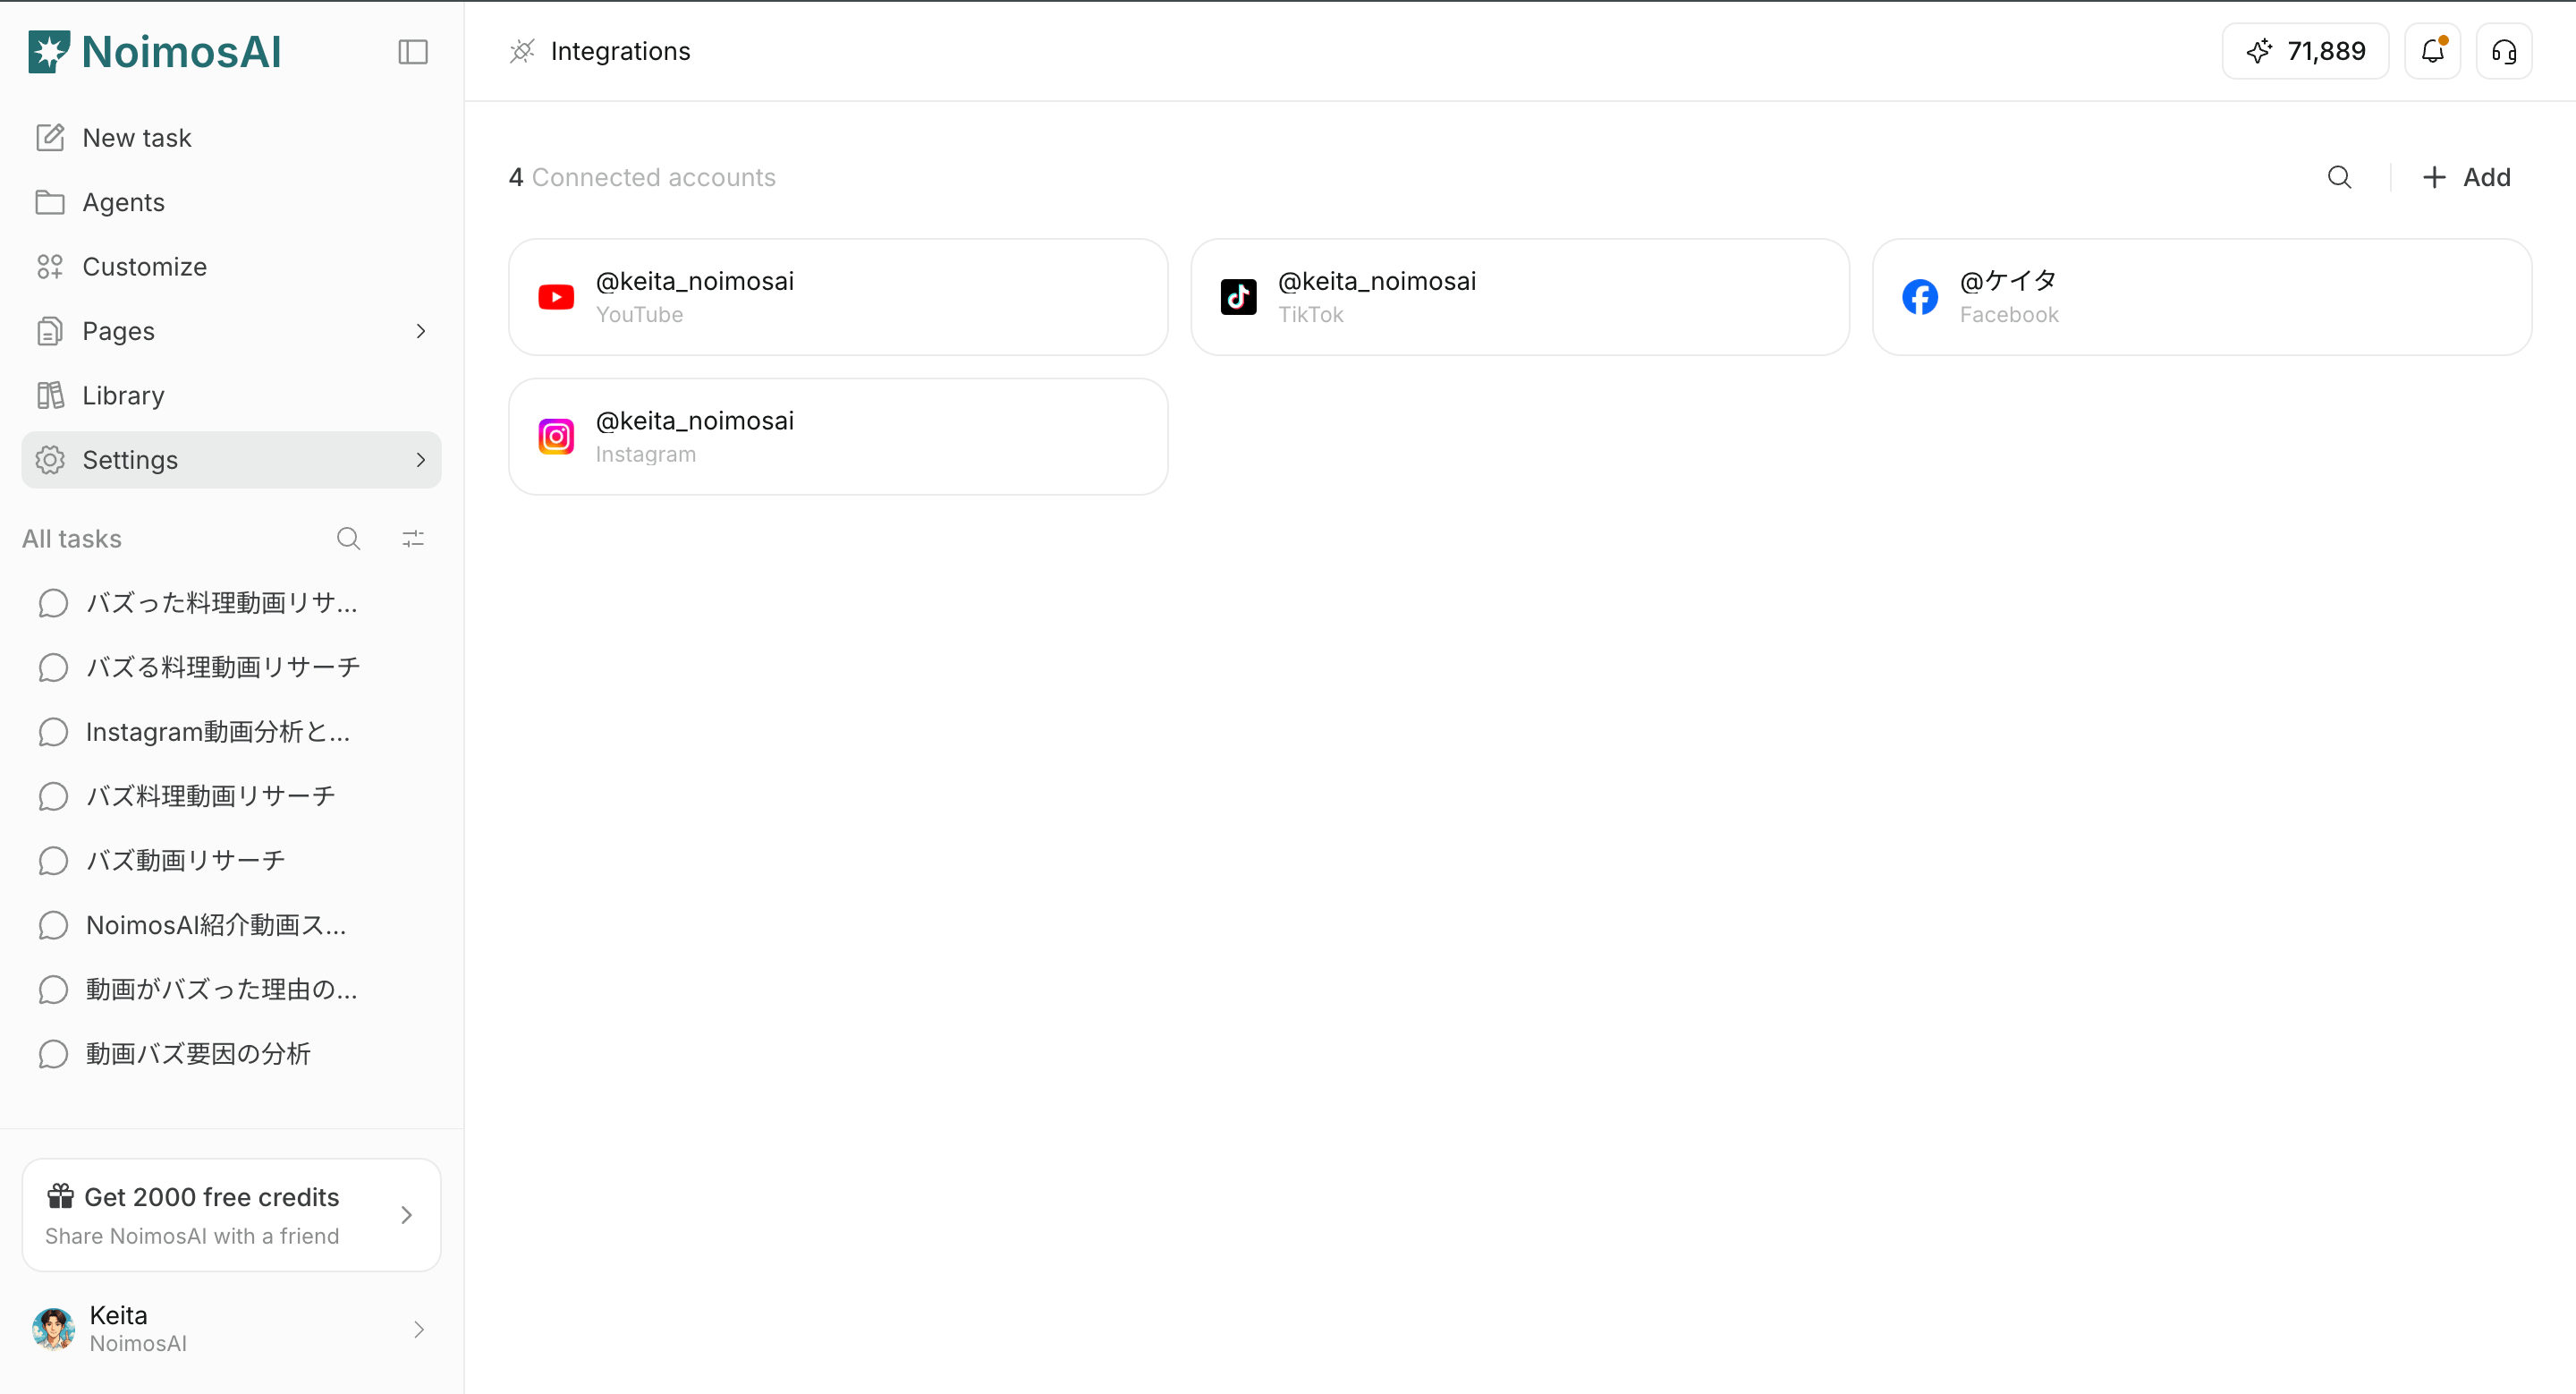Open task 動画がバズった理由の...
The height and width of the screenshot is (1394, 2576).
(x=231, y=990)
